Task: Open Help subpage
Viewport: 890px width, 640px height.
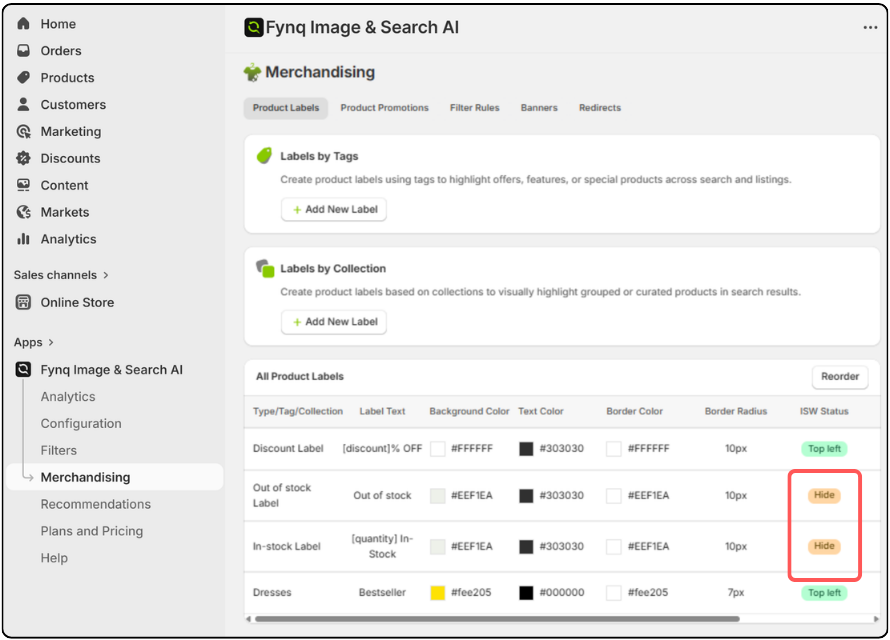Action: [54, 558]
